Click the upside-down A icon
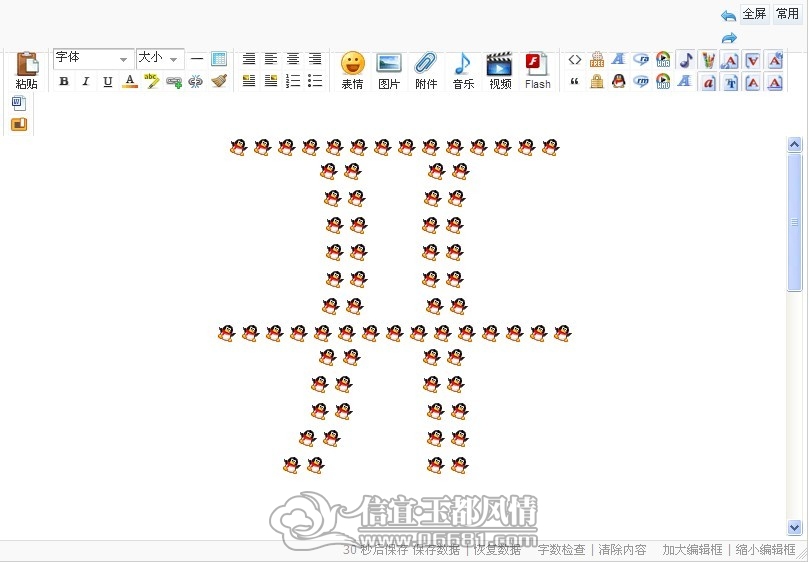The image size is (809, 562). coord(752,61)
